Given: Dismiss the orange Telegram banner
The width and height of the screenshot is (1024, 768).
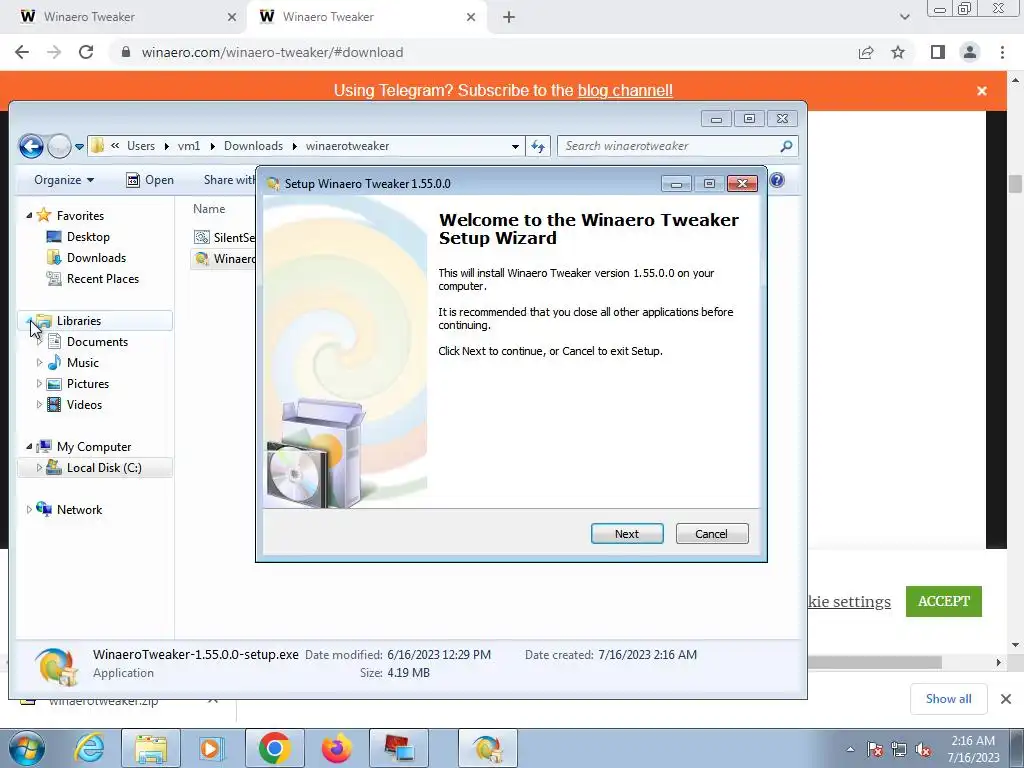Looking at the screenshot, I should point(982,91).
